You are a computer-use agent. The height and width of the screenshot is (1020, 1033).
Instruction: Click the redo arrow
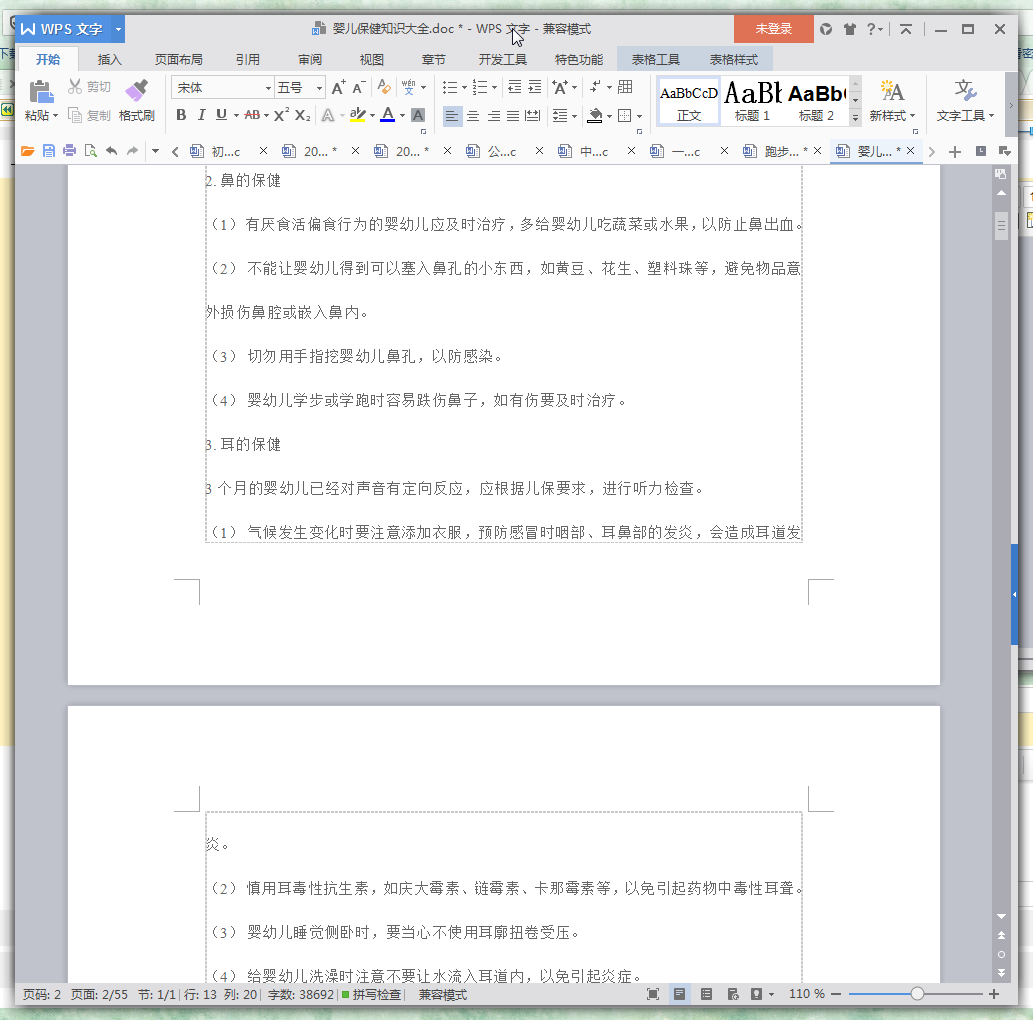coord(132,151)
